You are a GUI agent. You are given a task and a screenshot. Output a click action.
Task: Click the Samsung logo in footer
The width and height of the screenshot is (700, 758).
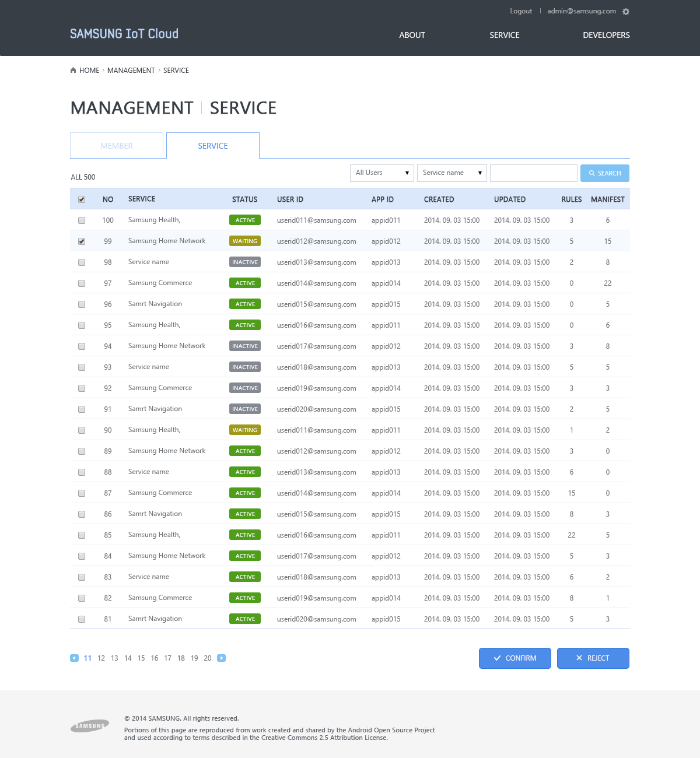pyautogui.click(x=90, y=726)
